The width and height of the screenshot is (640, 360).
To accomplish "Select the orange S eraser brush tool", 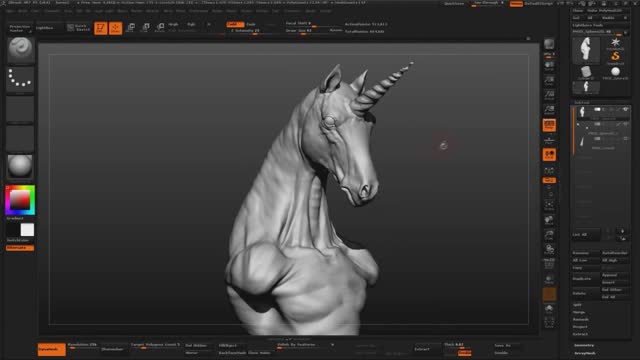I will tap(615, 57).
